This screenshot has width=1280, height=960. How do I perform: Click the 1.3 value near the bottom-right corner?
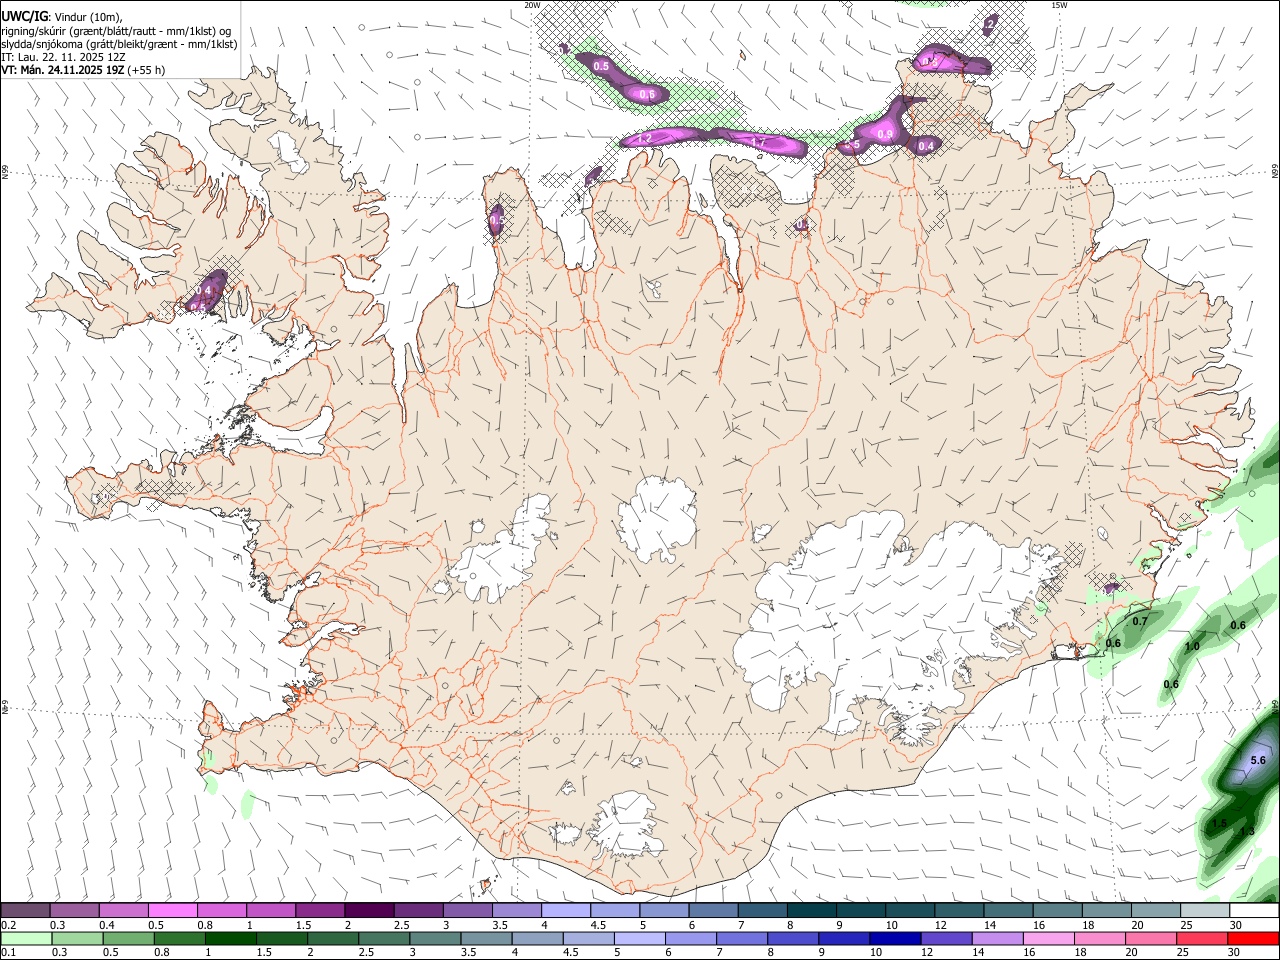click(1247, 832)
